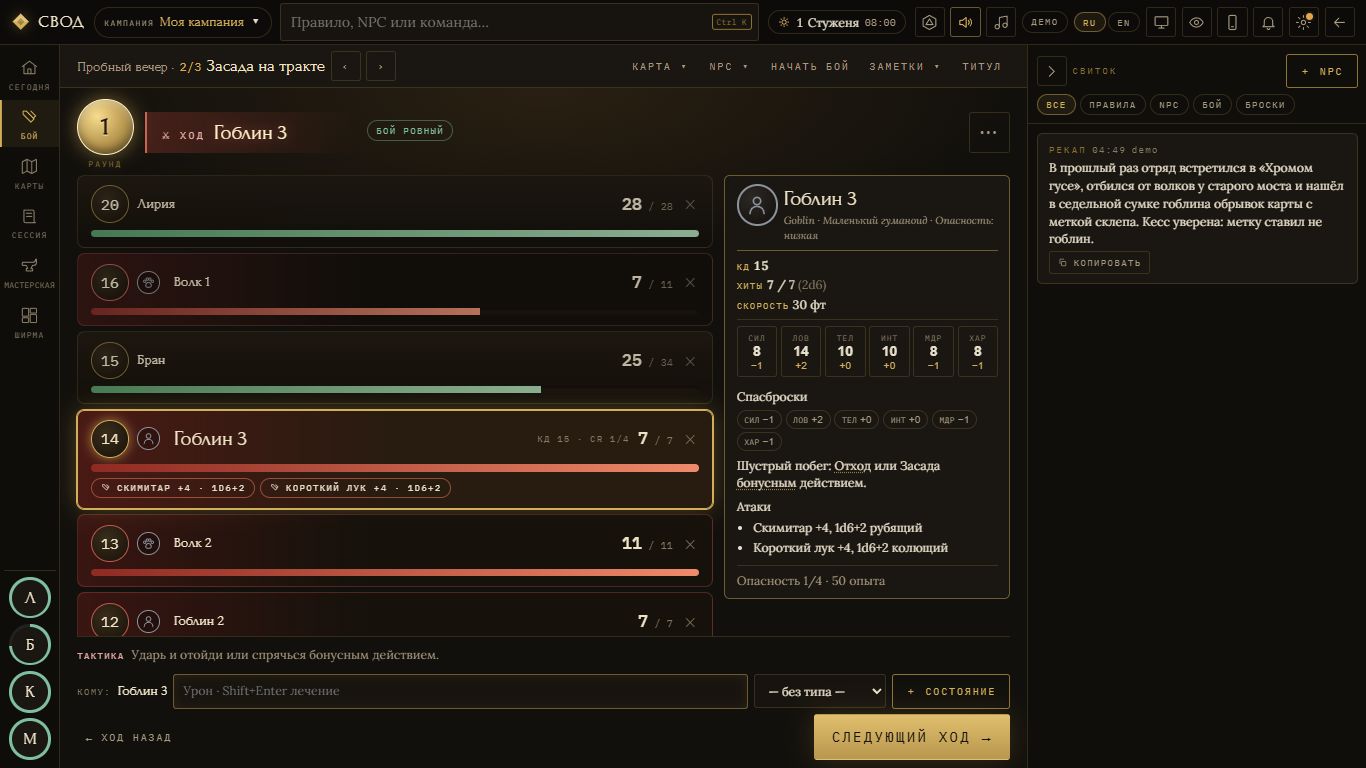Click the Копировать button in the recap

point(1099,262)
